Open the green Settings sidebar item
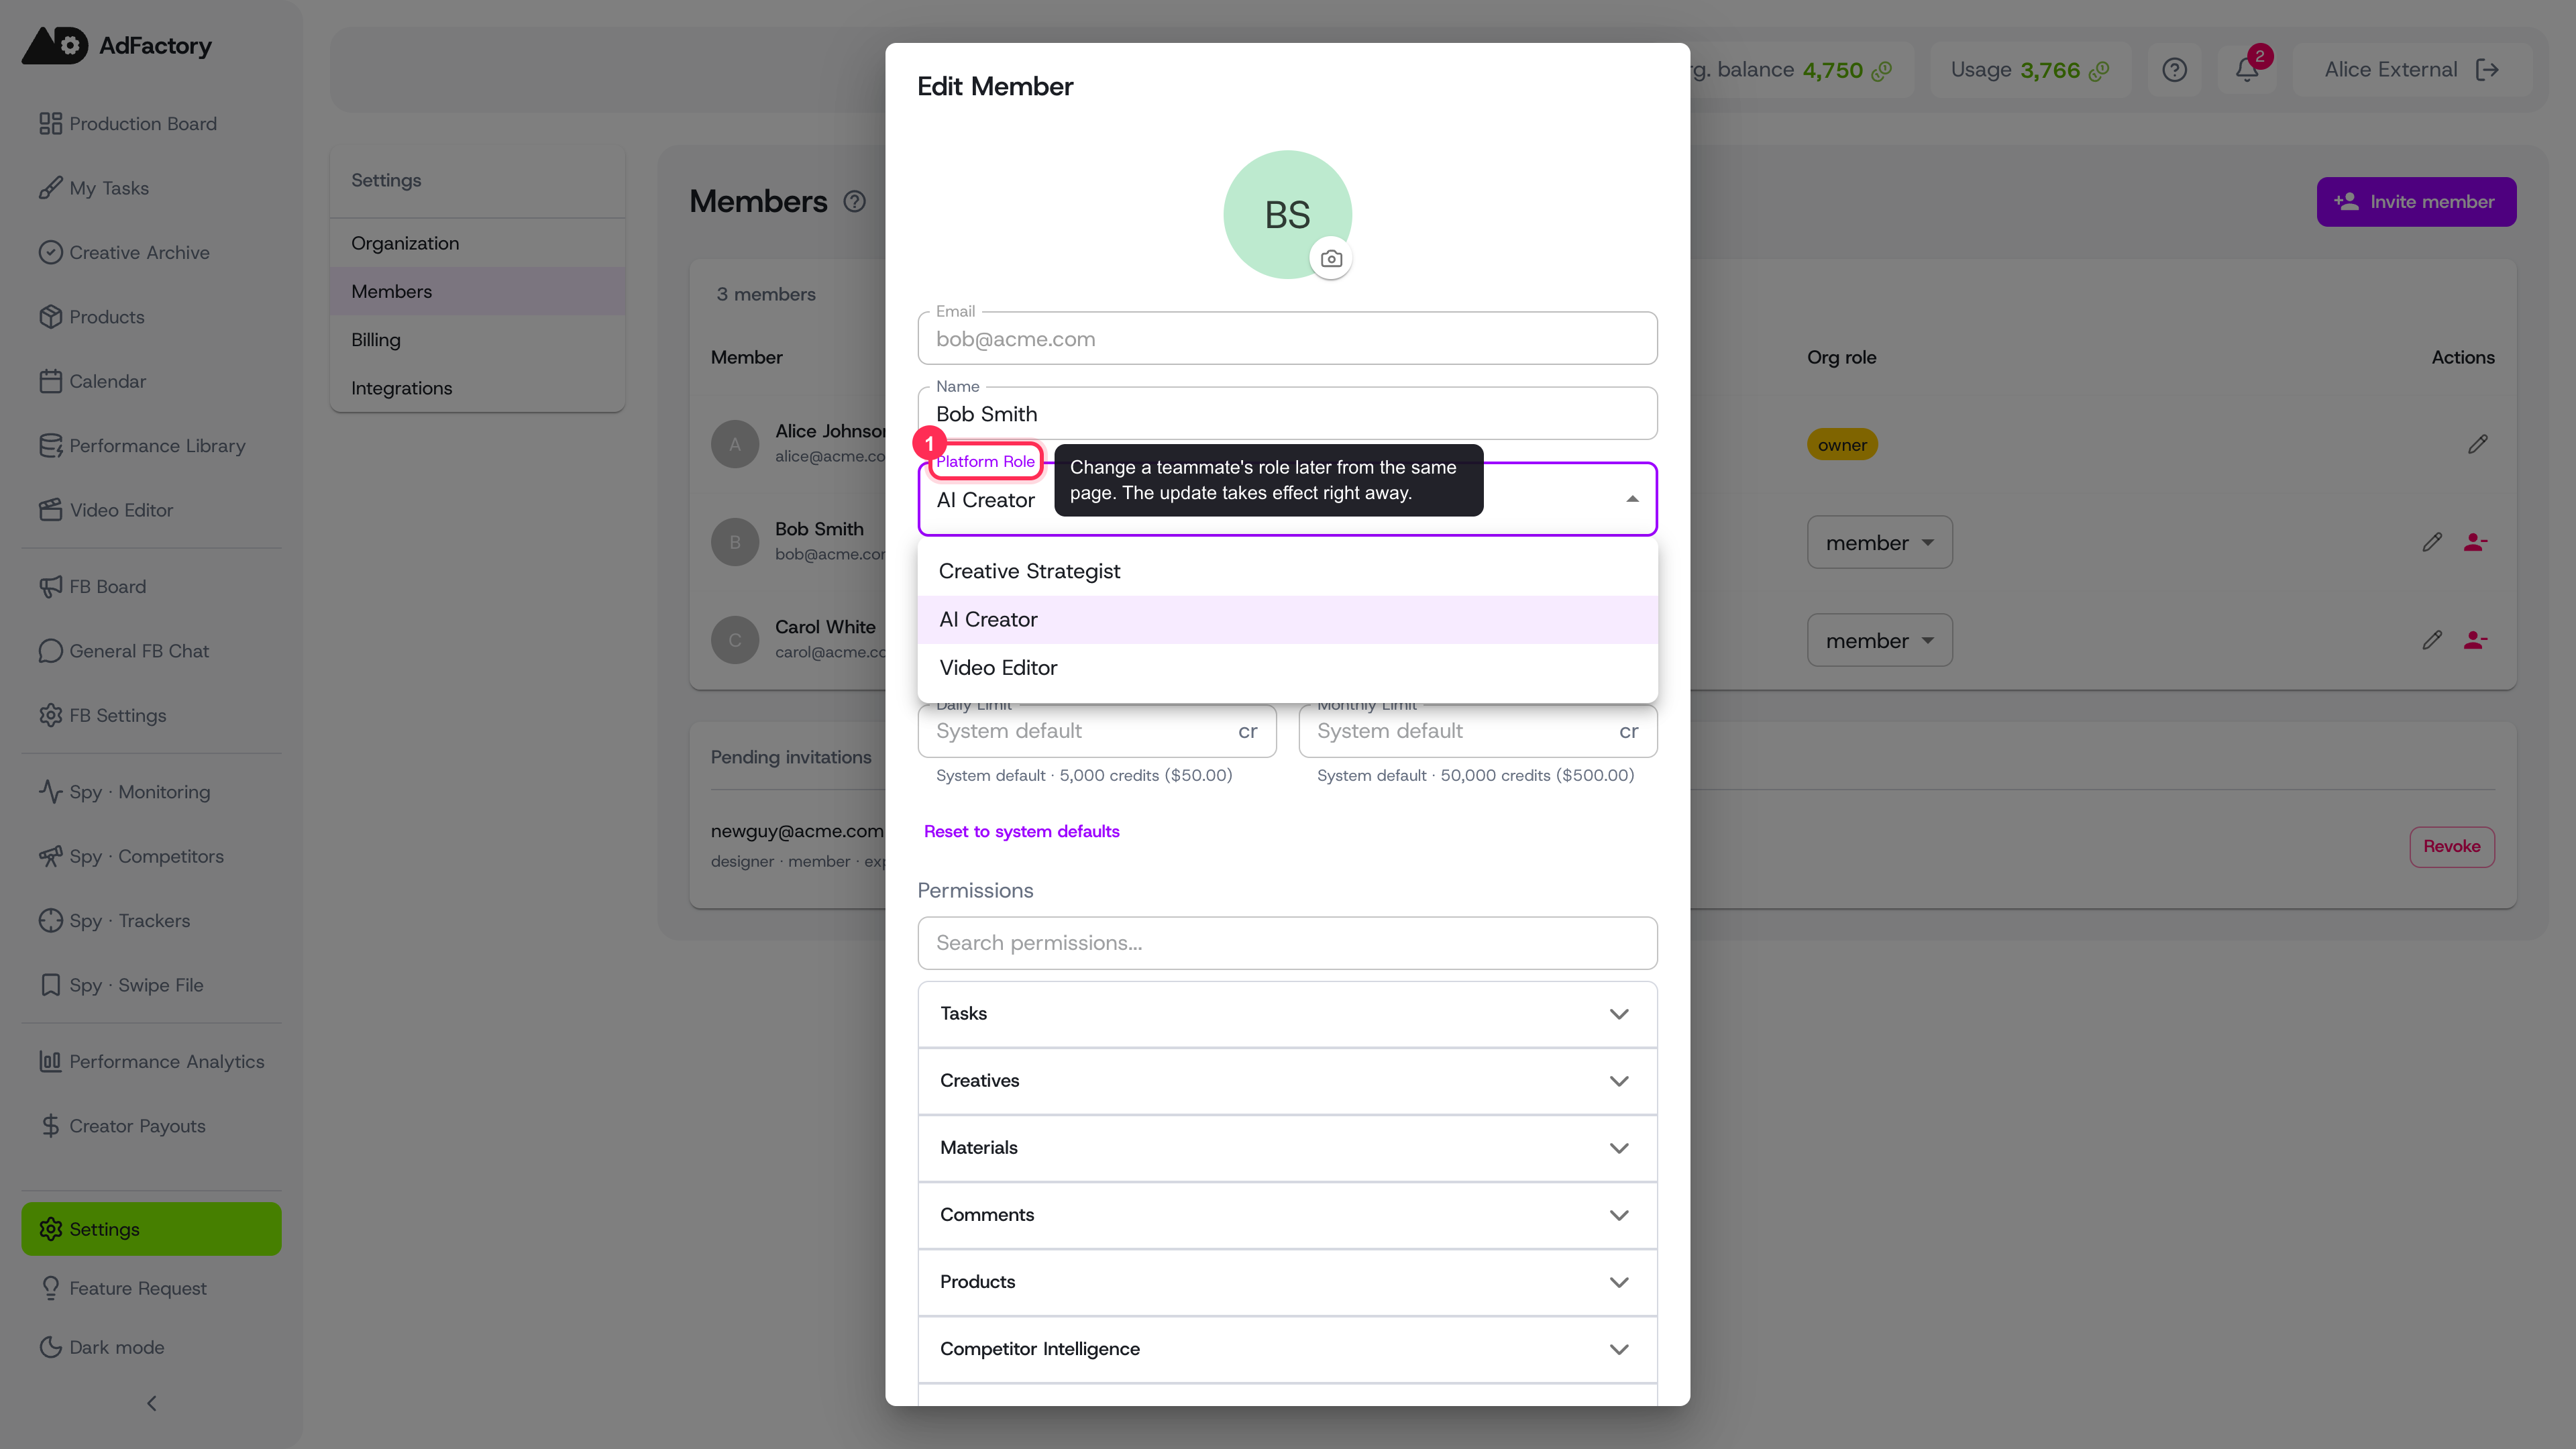The height and width of the screenshot is (1449, 2576). point(151,1229)
